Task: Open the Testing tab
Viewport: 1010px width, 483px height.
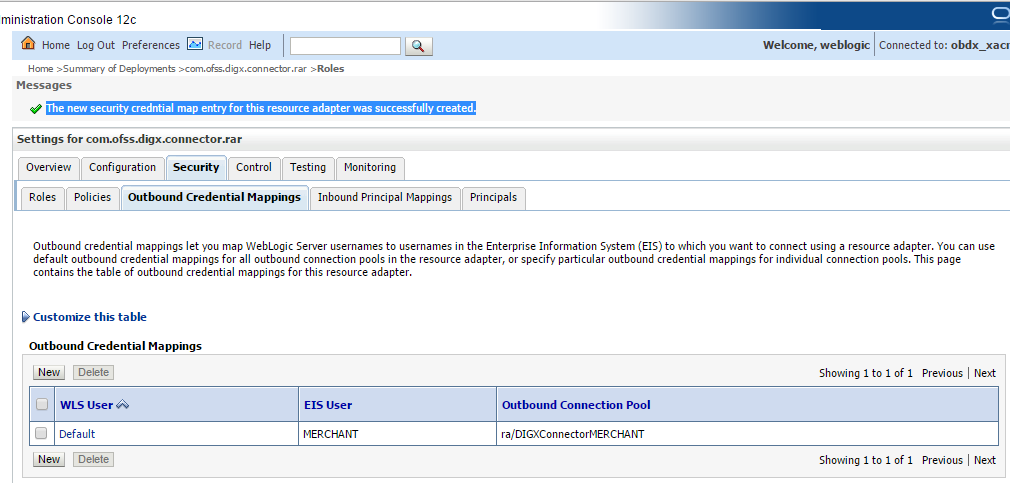Action: pyautogui.click(x=308, y=167)
